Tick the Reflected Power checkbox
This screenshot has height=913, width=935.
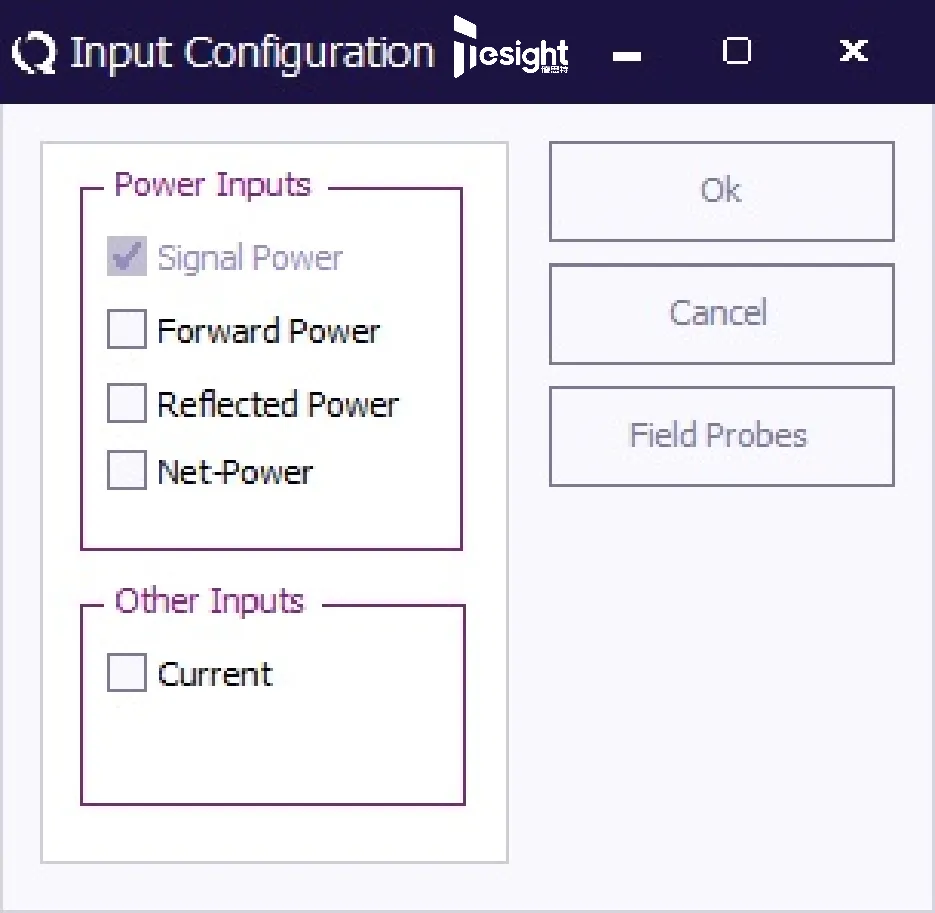pyautogui.click(x=127, y=403)
